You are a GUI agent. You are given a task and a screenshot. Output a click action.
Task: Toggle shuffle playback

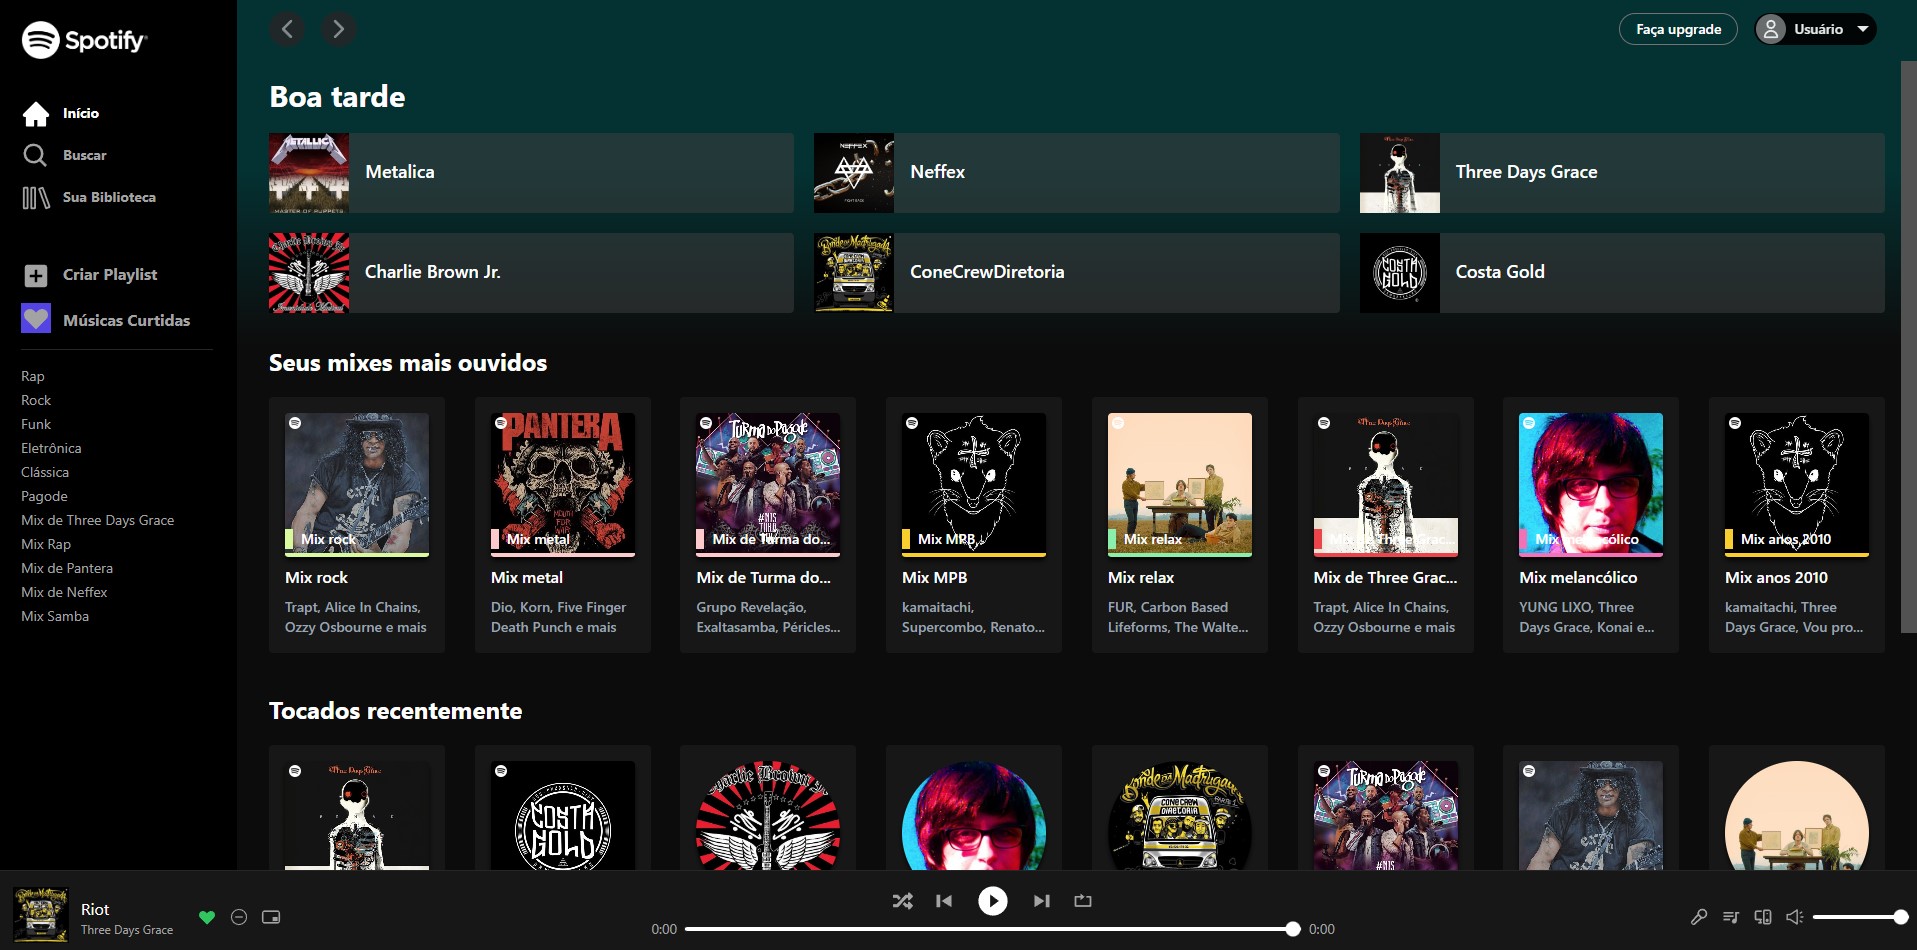[902, 901]
